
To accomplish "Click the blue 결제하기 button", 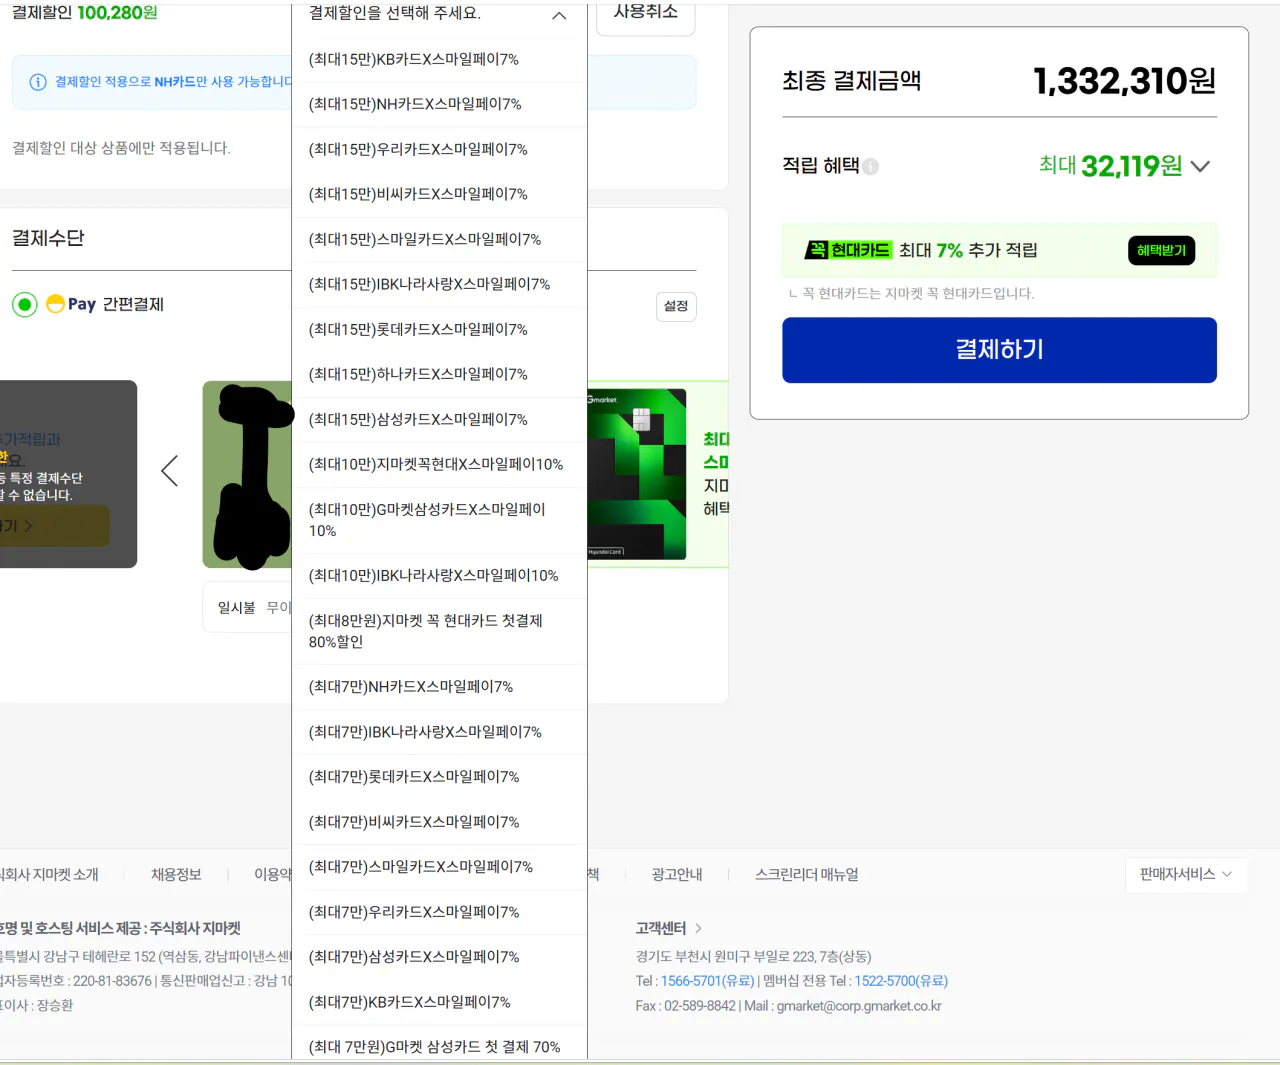I will (999, 350).
